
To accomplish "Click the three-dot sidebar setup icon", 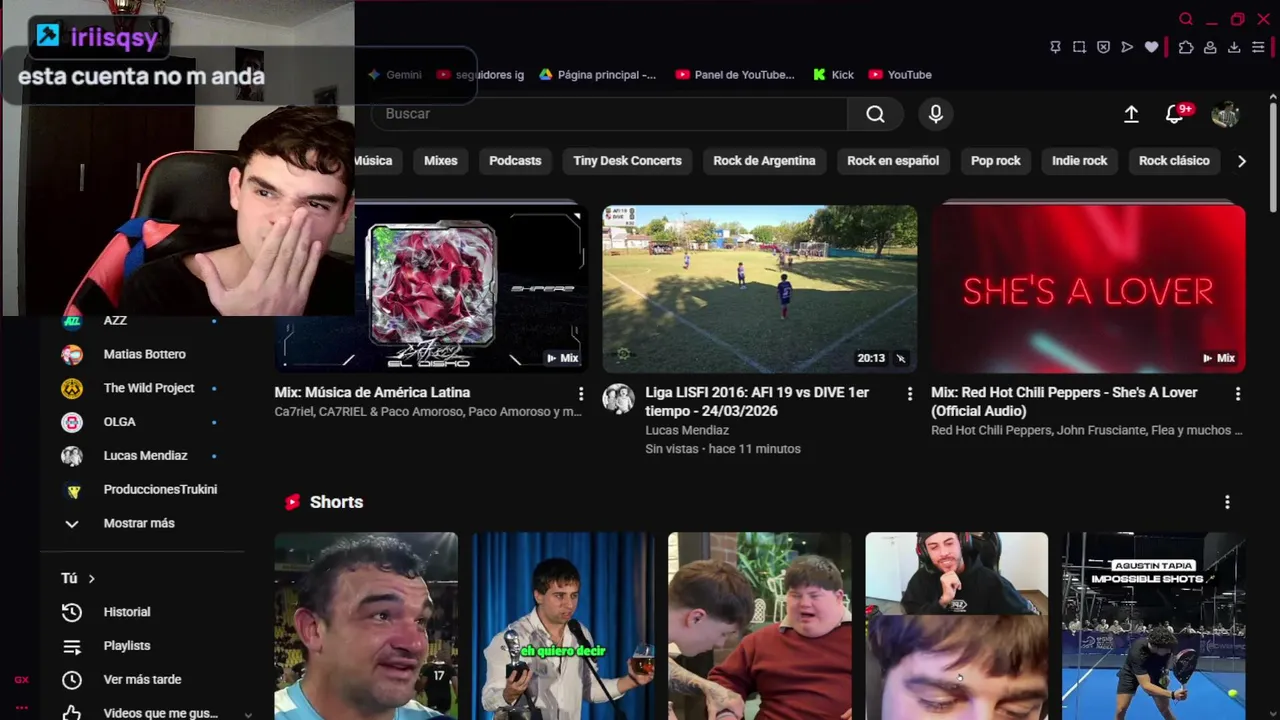I will click(x=21, y=707).
